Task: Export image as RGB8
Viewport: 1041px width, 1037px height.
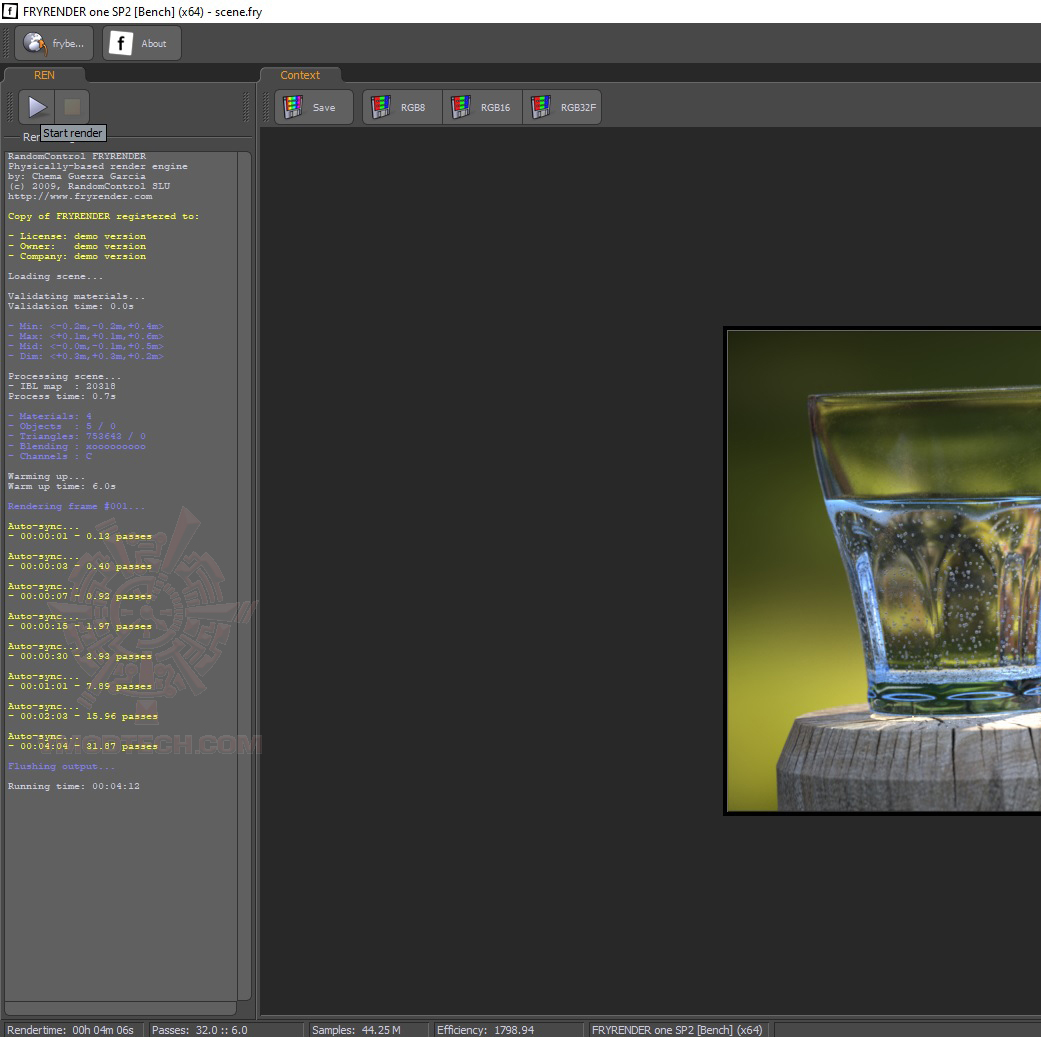Action: (402, 108)
